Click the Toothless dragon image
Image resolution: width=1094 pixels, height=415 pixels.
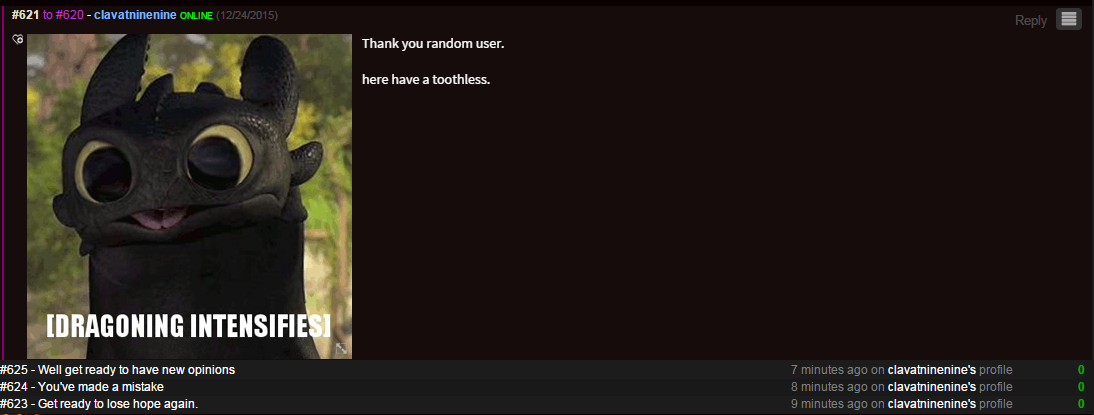coord(189,196)
